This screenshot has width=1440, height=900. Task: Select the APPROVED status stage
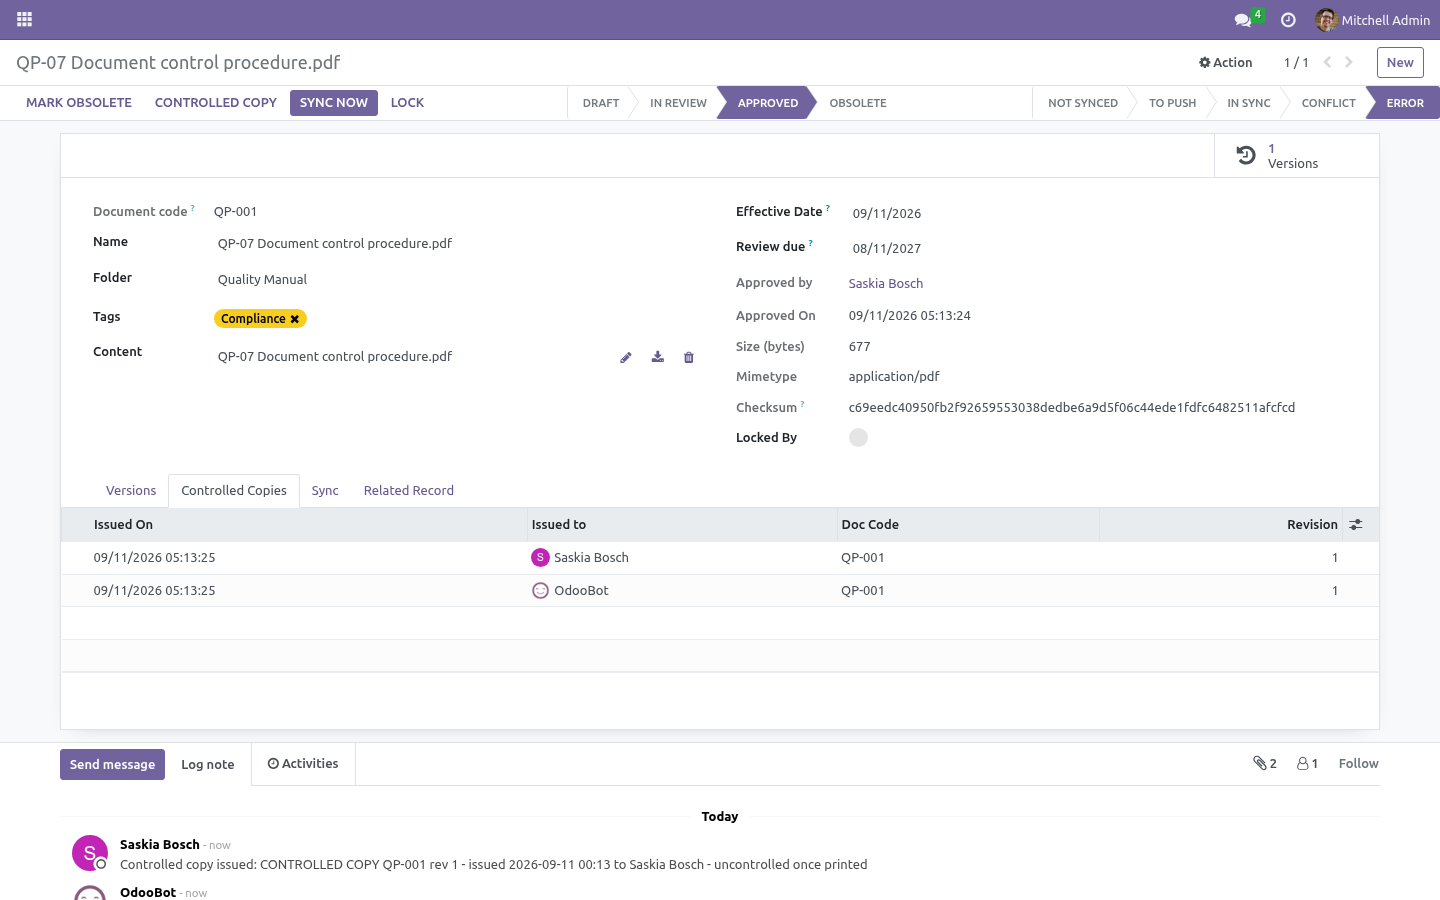768,103
